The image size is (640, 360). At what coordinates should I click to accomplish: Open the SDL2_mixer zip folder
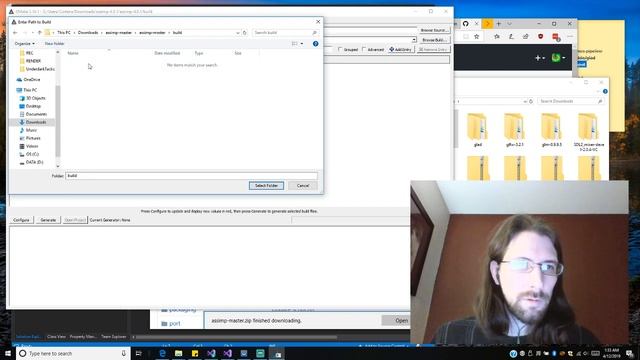pyautogui.click(x=589, y=133)
